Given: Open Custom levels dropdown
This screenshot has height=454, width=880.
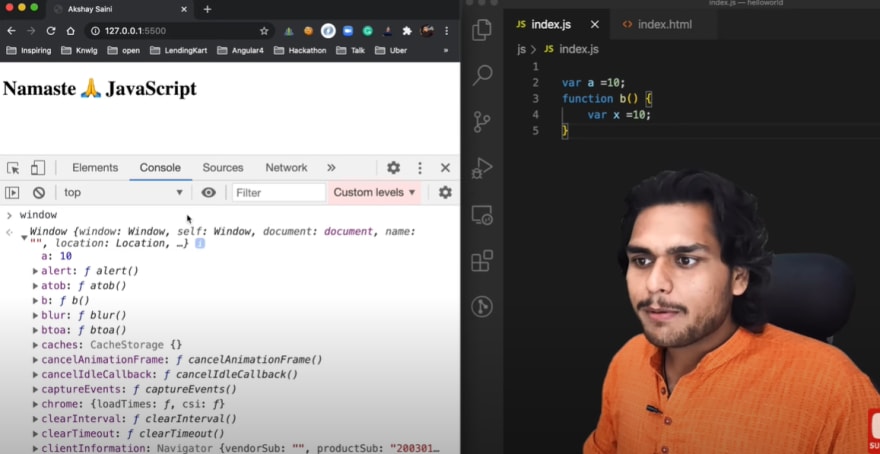Looking at the screenshot, I should [374, 192].
